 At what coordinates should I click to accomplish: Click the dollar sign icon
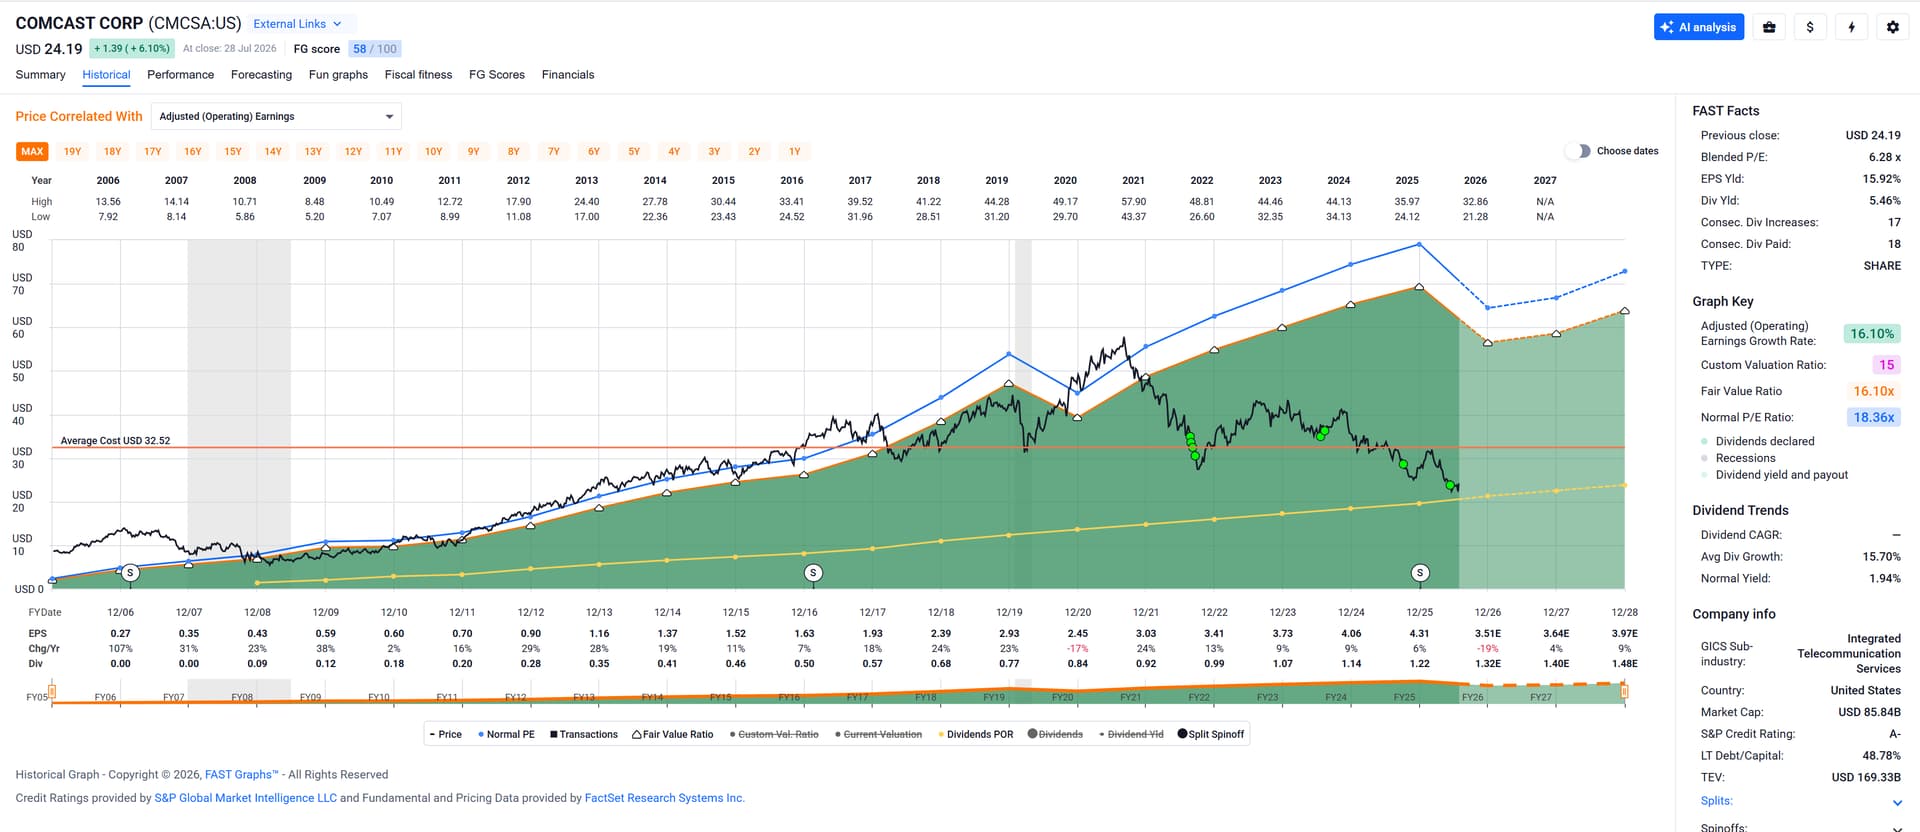pos(1810,27)
